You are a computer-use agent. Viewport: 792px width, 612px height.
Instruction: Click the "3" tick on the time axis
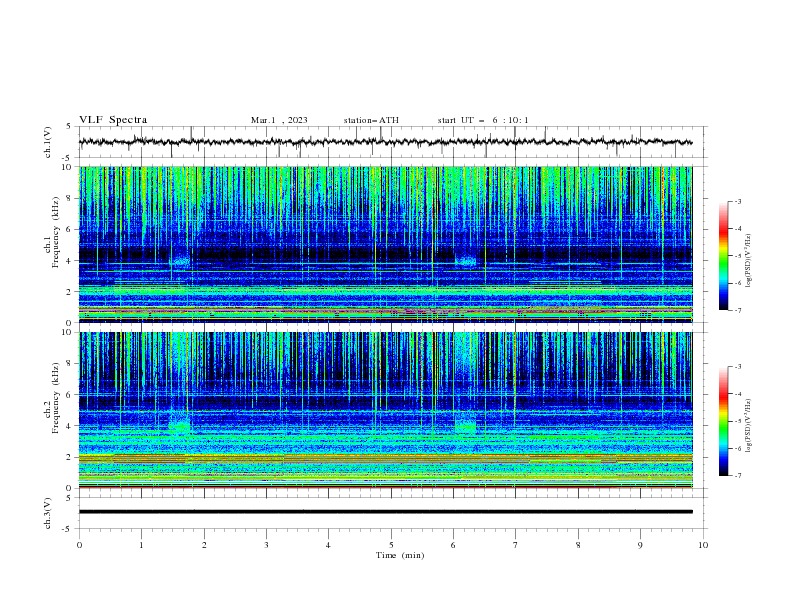tap(266, 545)
